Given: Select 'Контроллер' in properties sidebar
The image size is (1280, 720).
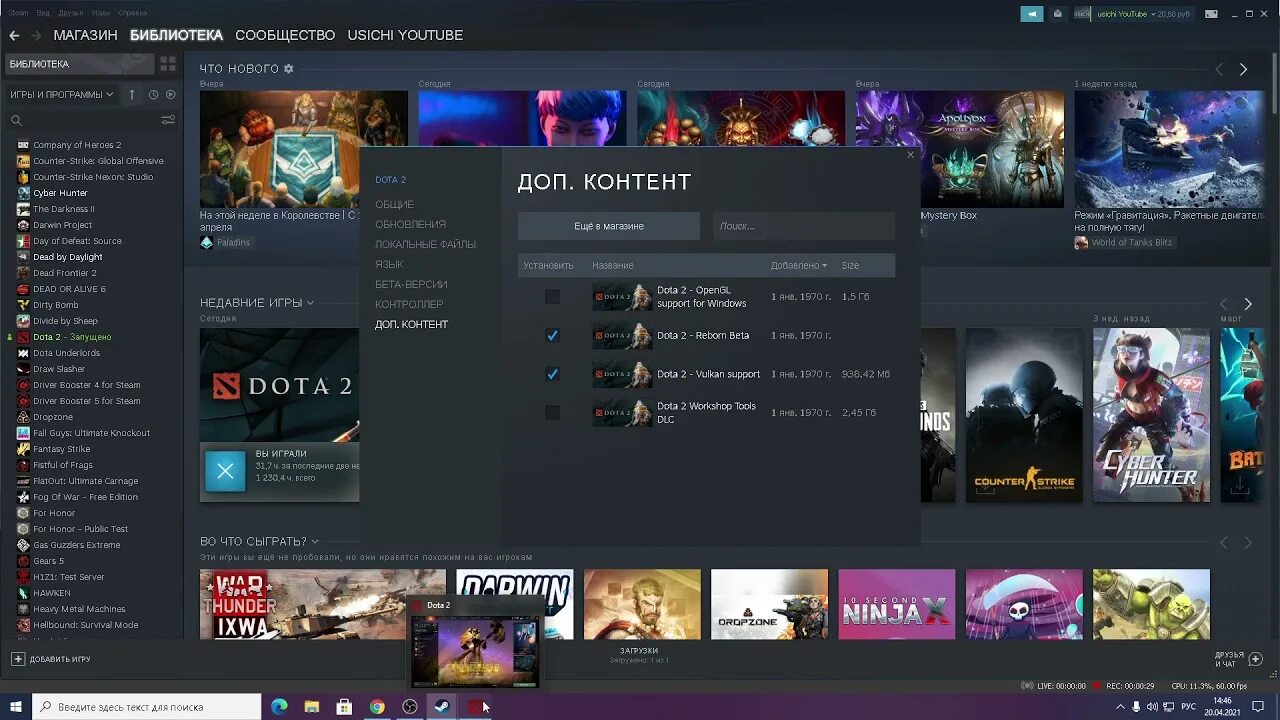Looking at the screenshot, I should click(409, 304).
